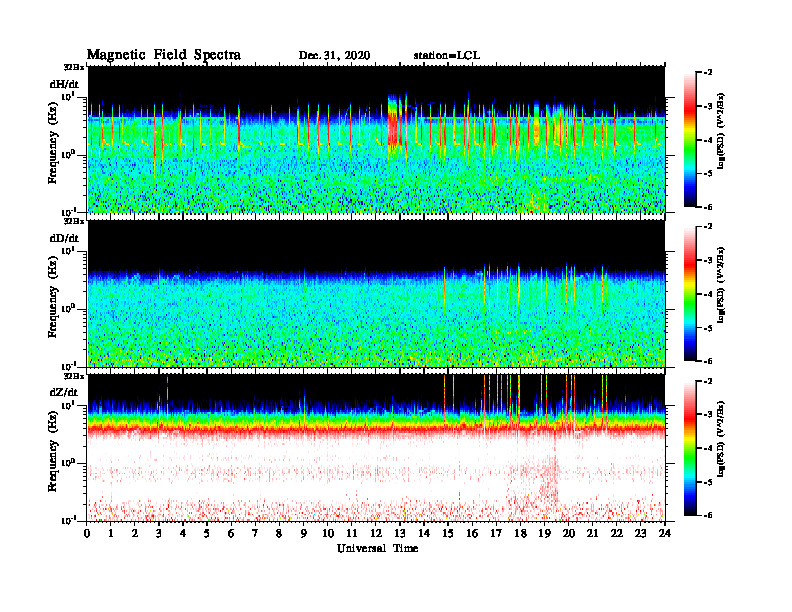Click hour "16" on the Universal Time axis

click(x=472, y=533)
